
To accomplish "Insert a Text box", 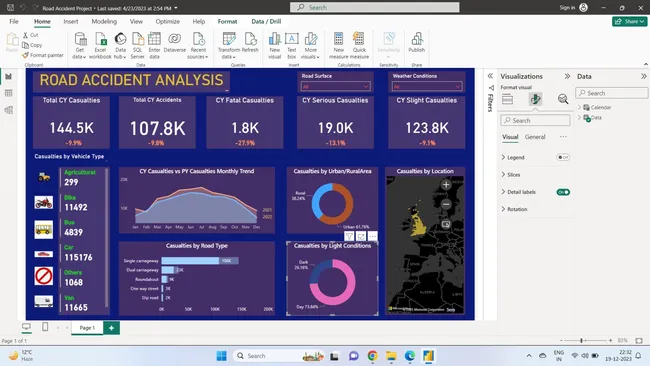I will pos(291,46).
